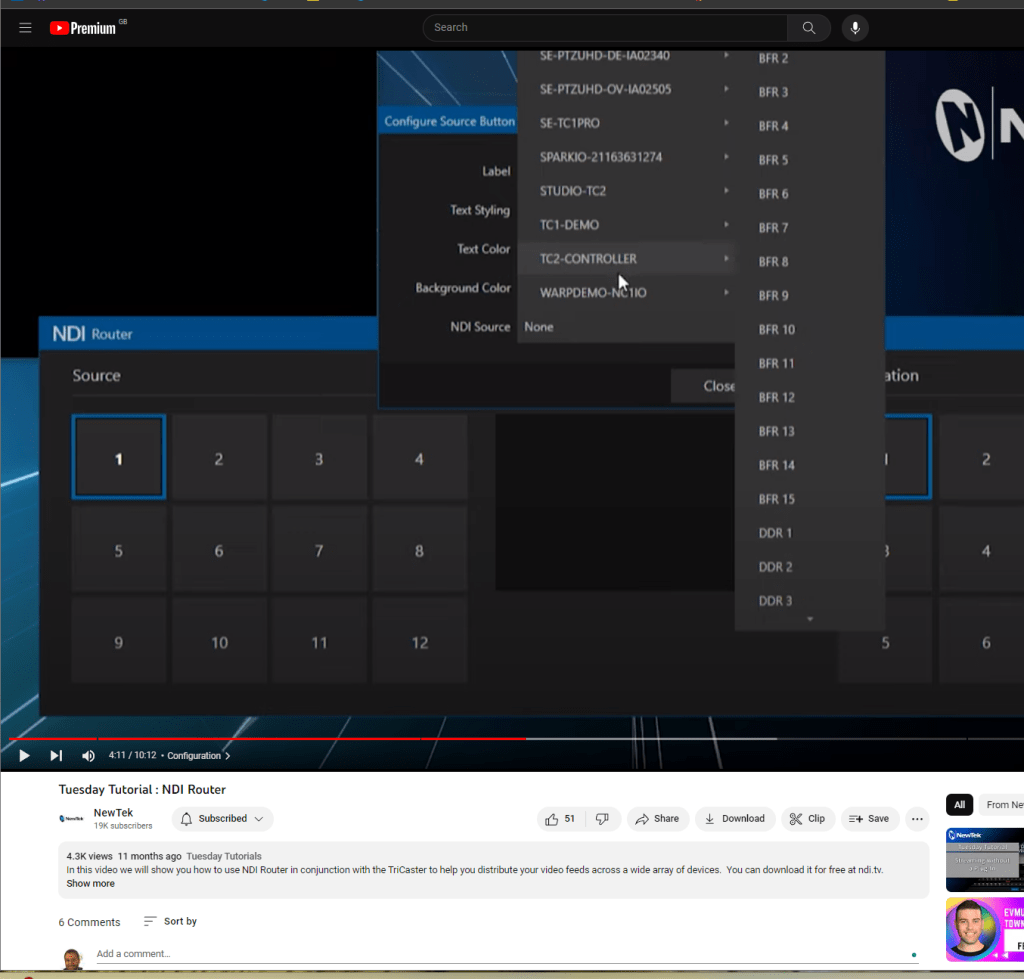Click the Add a comment field
1024x979 pixels.
tap(507, 954)
